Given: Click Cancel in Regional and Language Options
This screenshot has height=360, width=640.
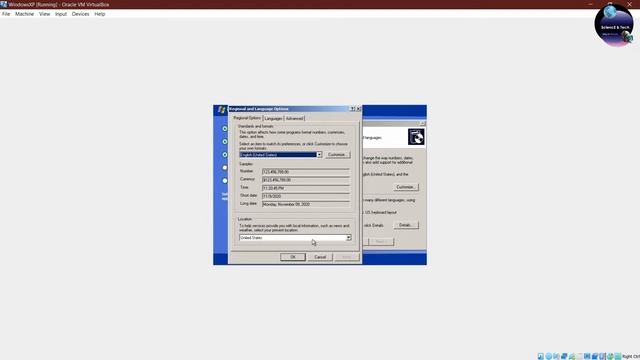Looking at the screenshot, I should (x=320, y=257).
